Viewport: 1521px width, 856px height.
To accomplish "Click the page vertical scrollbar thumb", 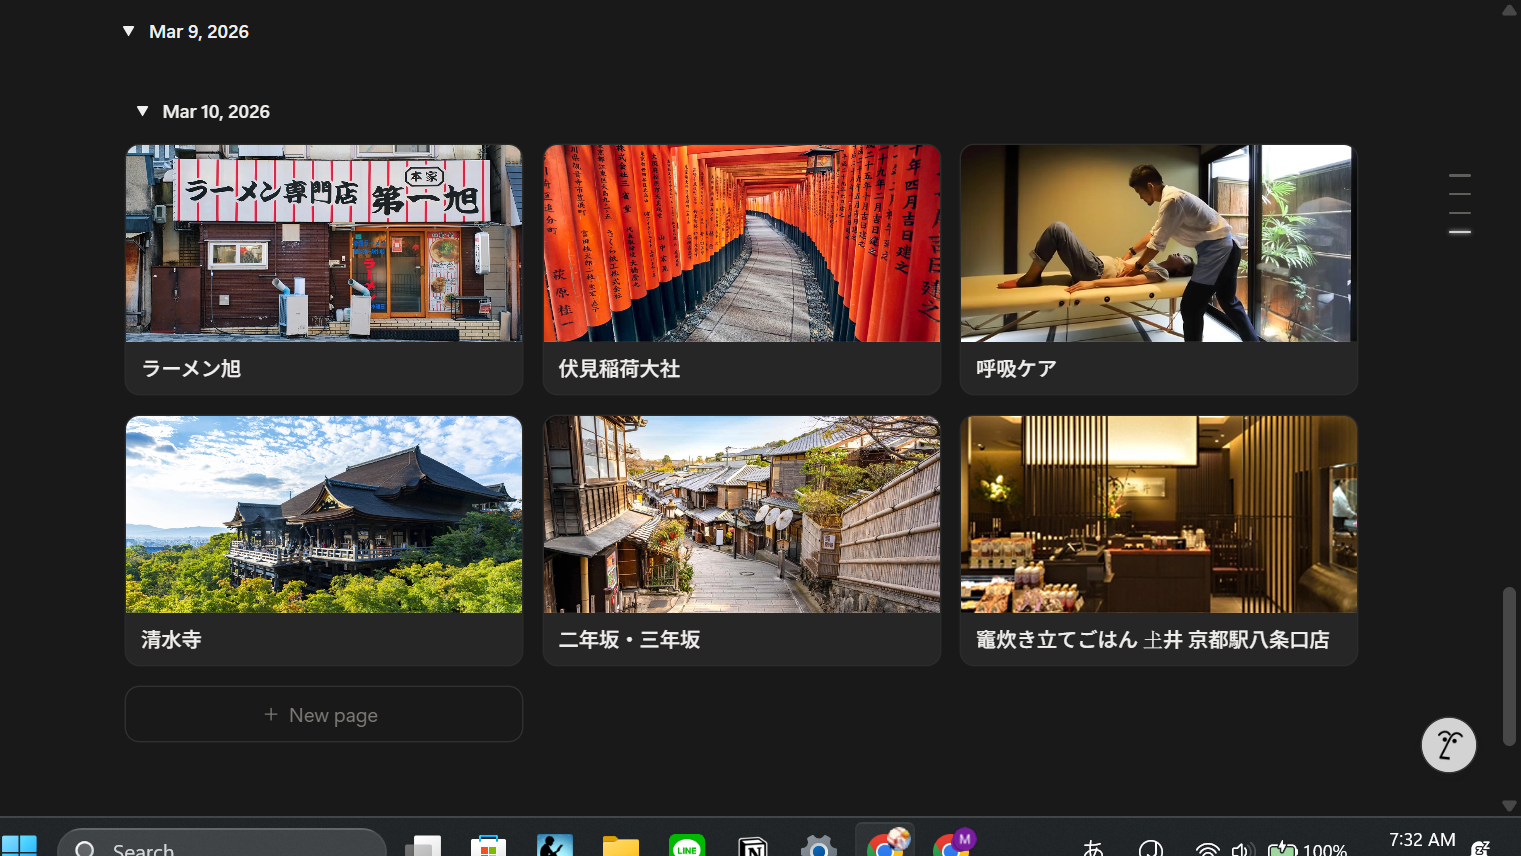I will coord(1508,666).
